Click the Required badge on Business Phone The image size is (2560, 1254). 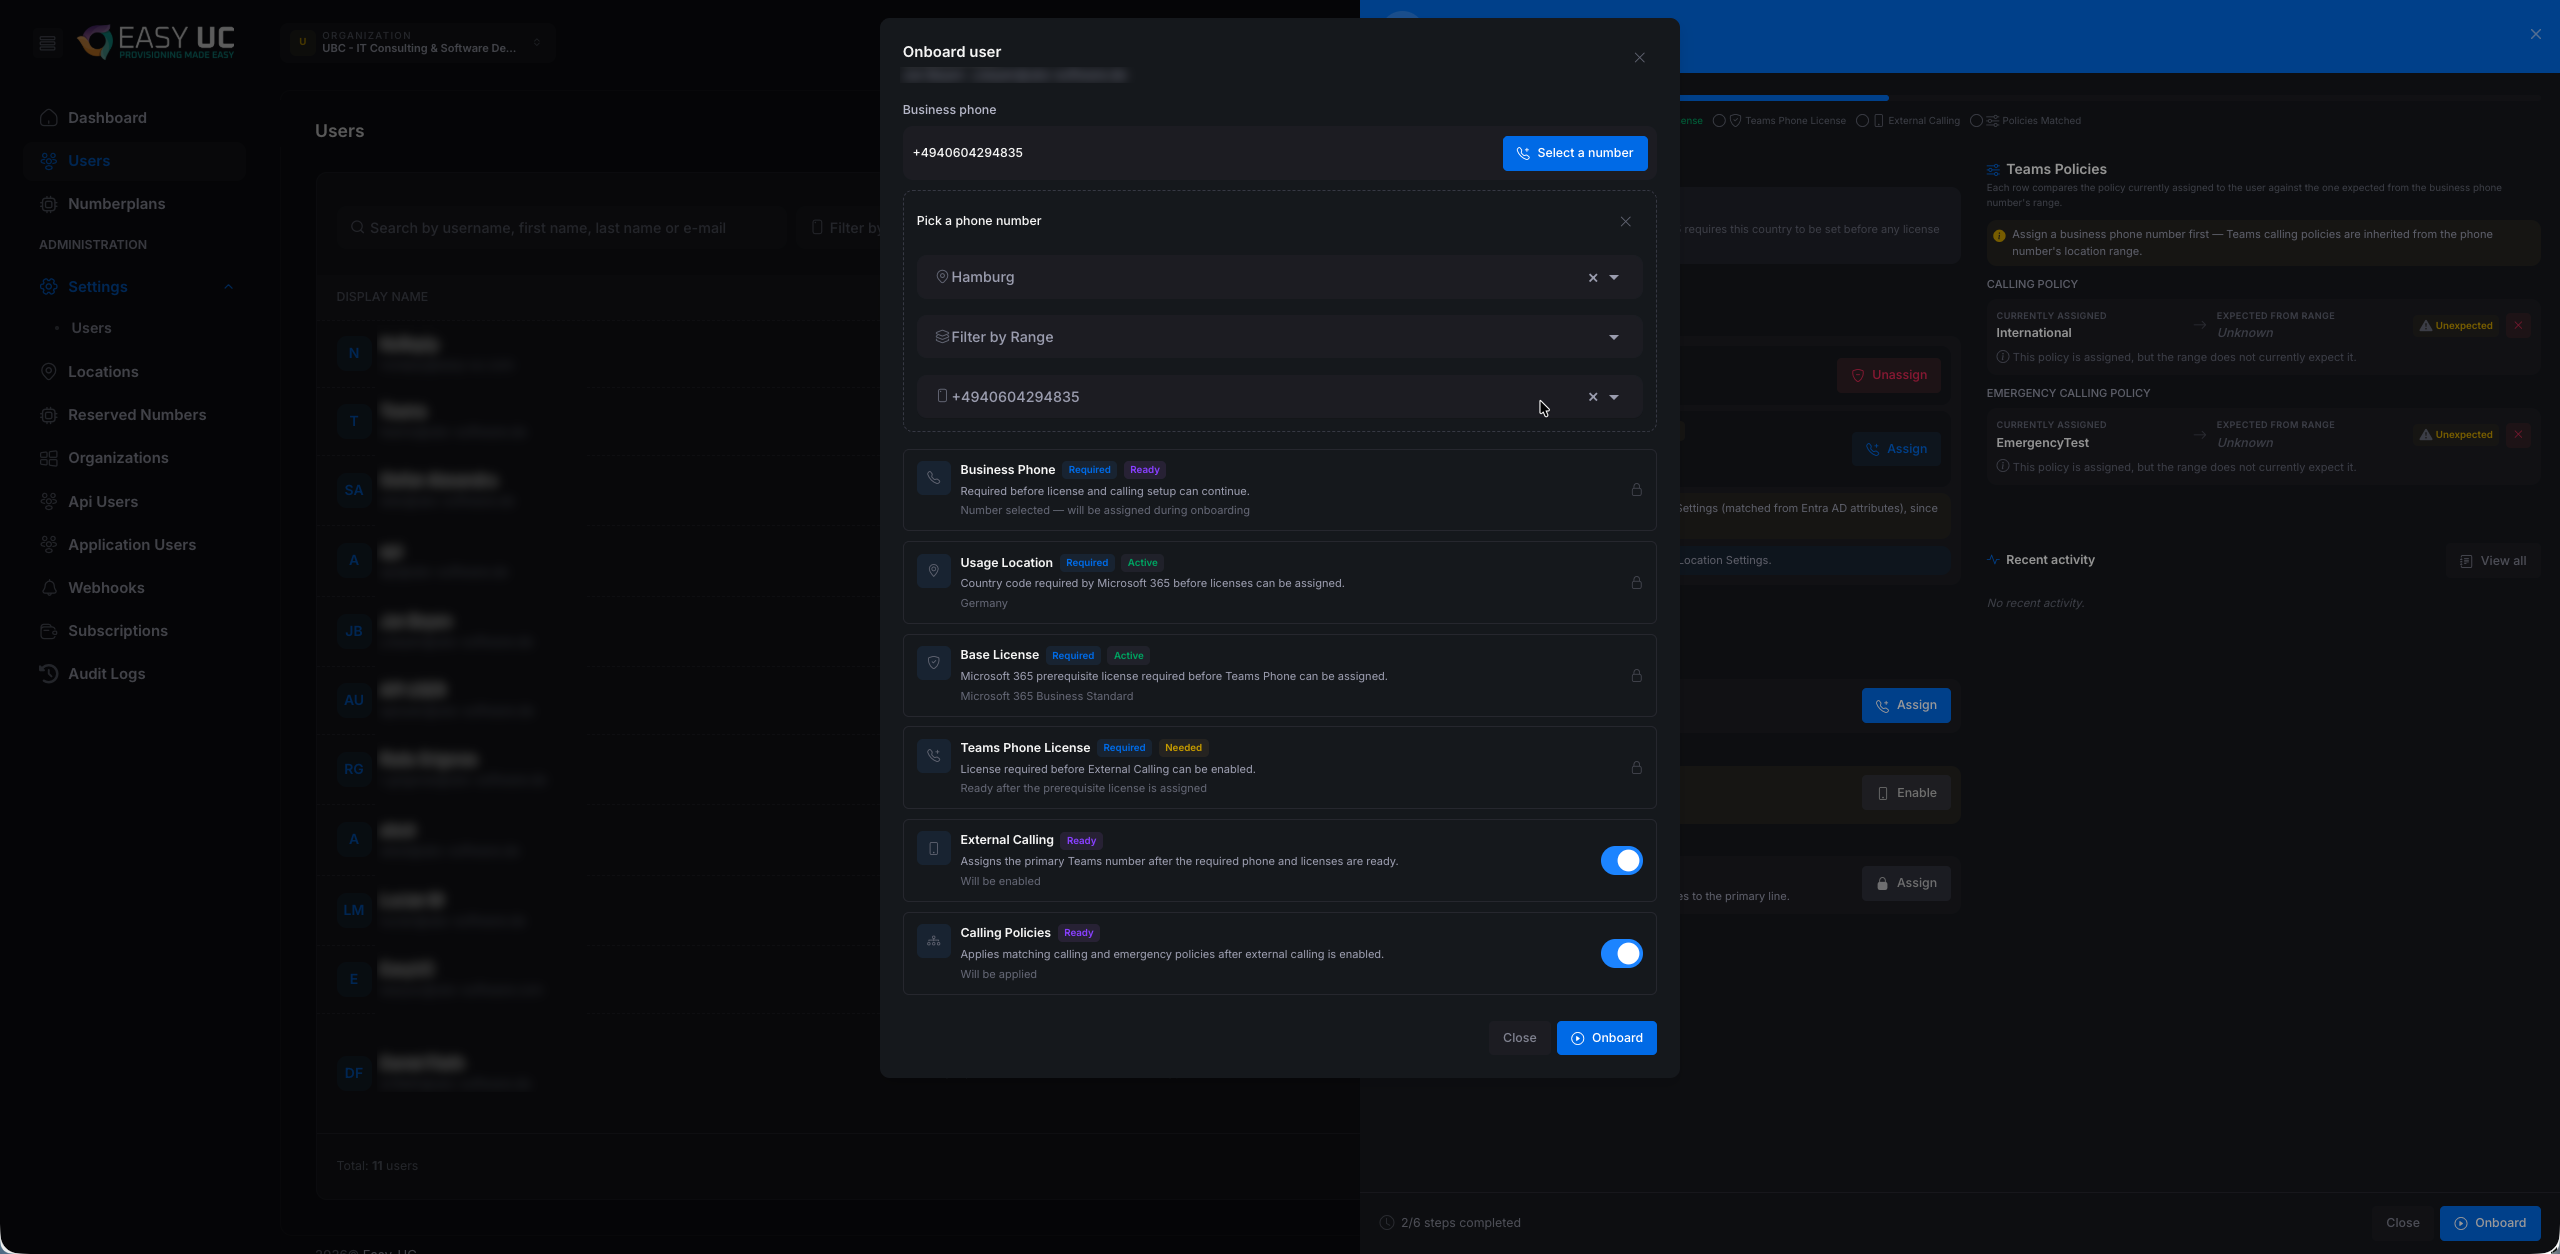[1089, 470]
